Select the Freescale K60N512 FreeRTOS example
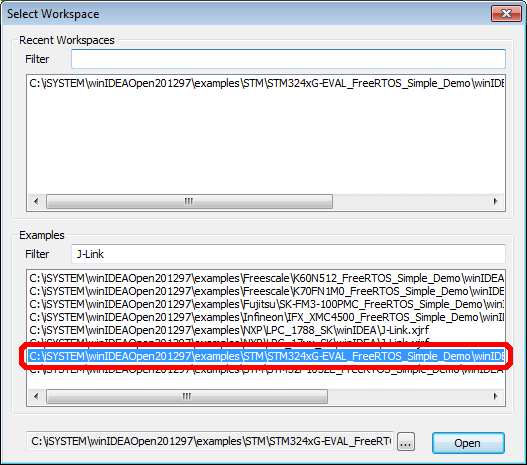 pos(266,278)
